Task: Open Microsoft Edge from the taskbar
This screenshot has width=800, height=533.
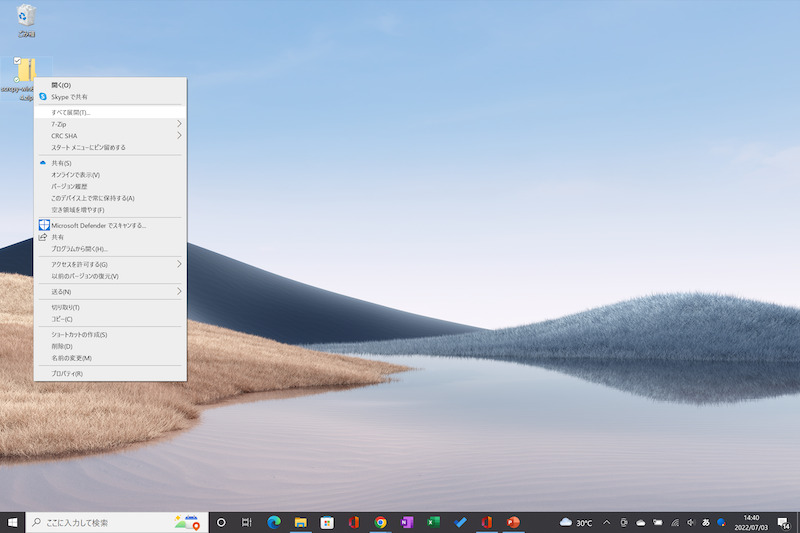Action: (x=273, y=522)
